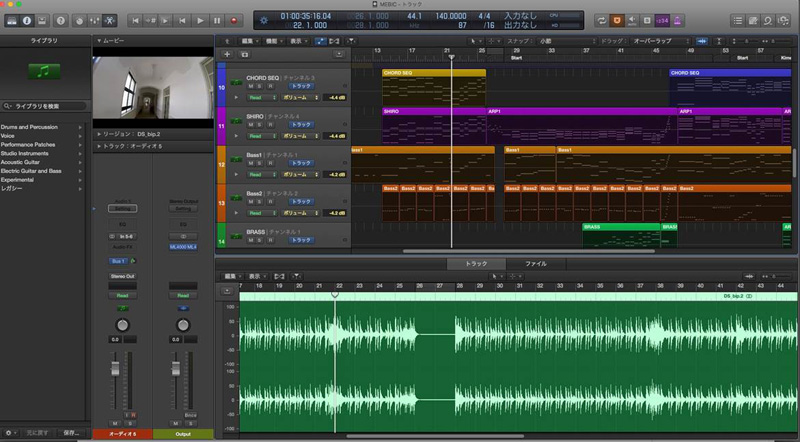Solo the SHIRO track

coord(260,125)
